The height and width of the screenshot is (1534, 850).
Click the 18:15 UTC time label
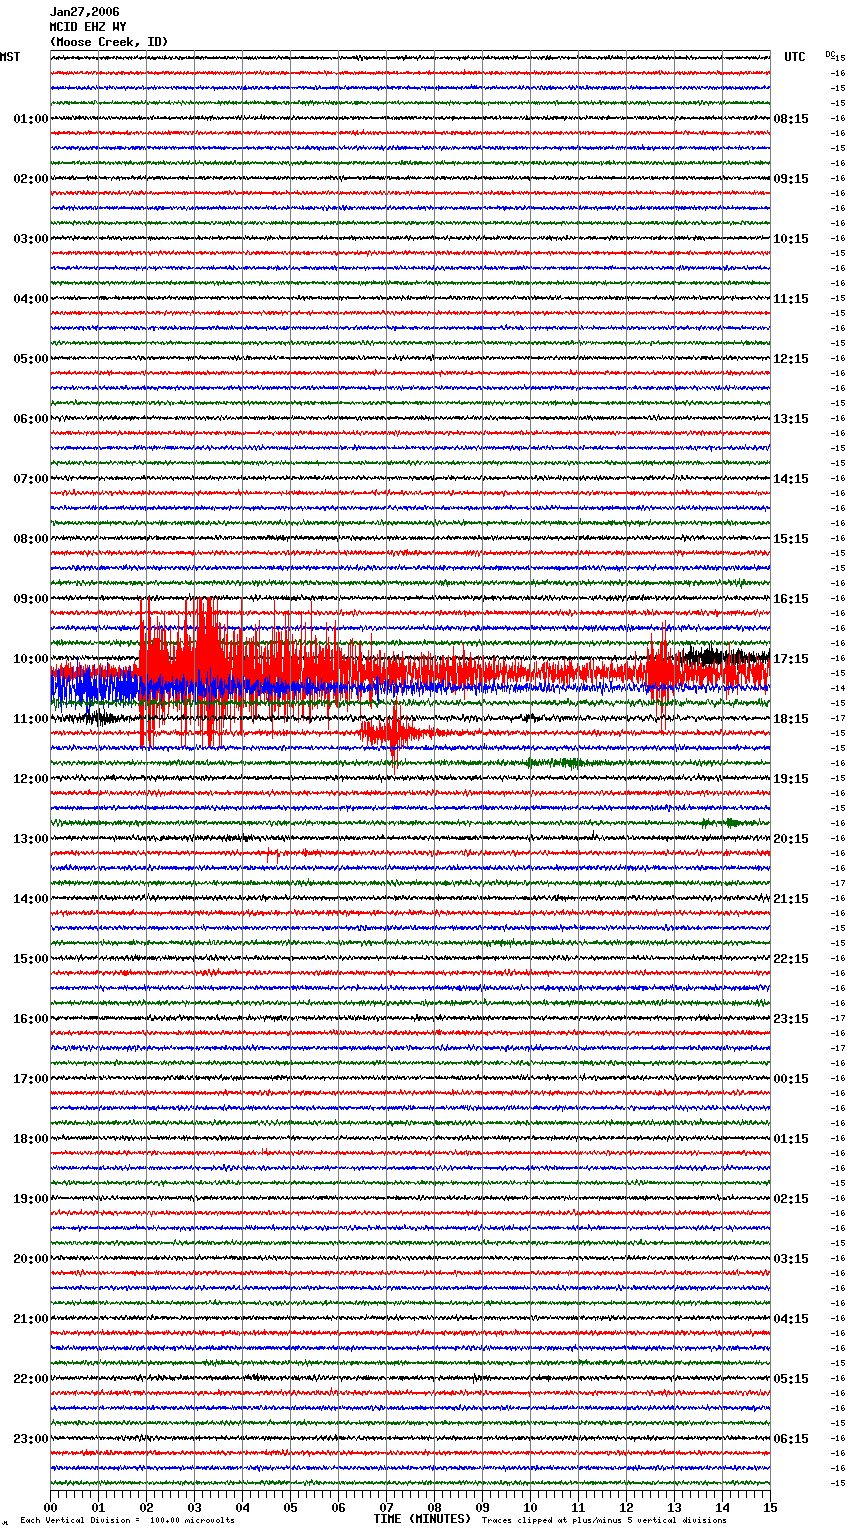click(x=791, y=719)
